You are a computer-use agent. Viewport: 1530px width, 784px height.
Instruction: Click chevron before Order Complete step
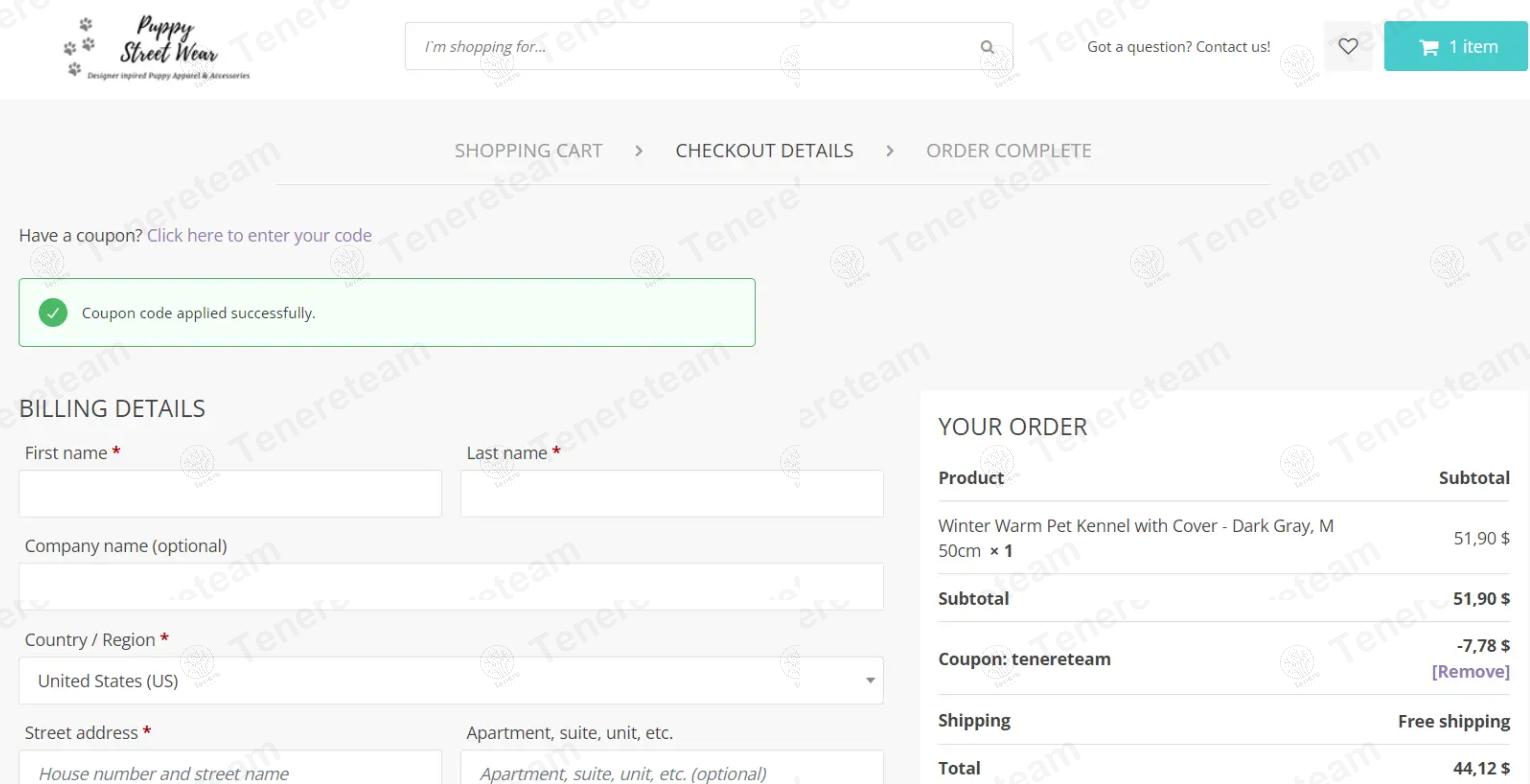[x=890, y=151]
